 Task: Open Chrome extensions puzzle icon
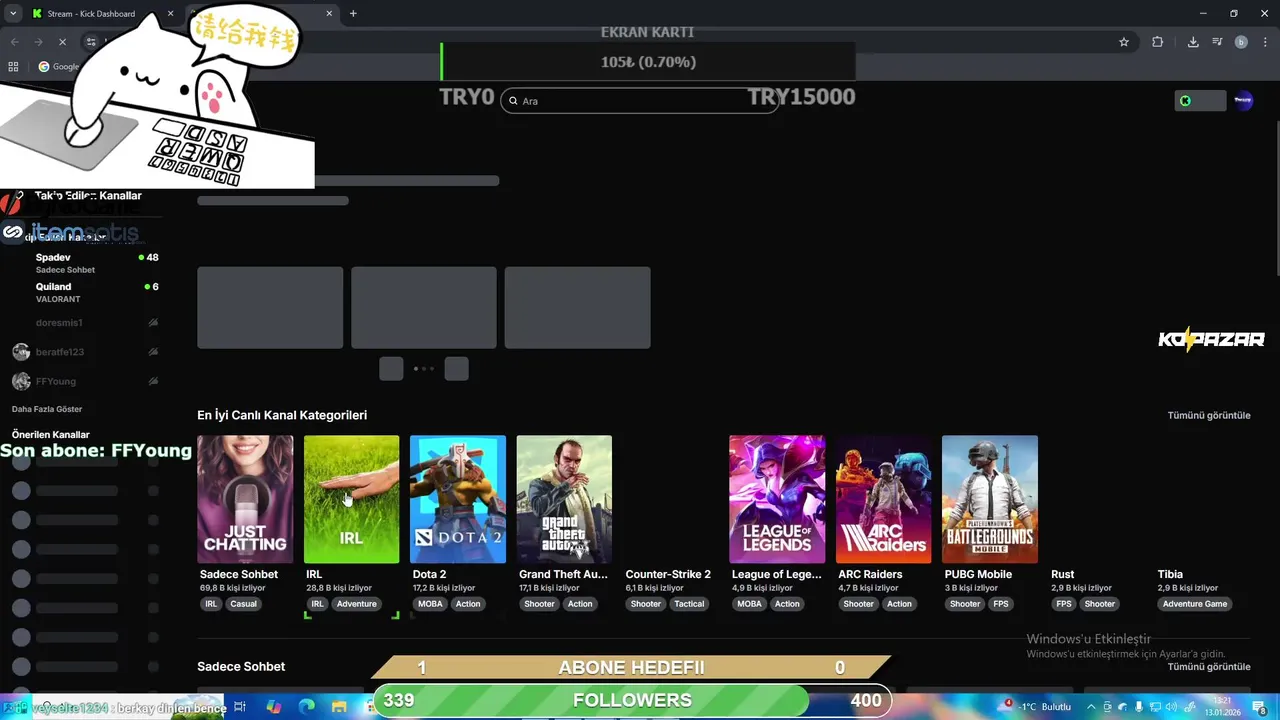tap(1158, 42)
